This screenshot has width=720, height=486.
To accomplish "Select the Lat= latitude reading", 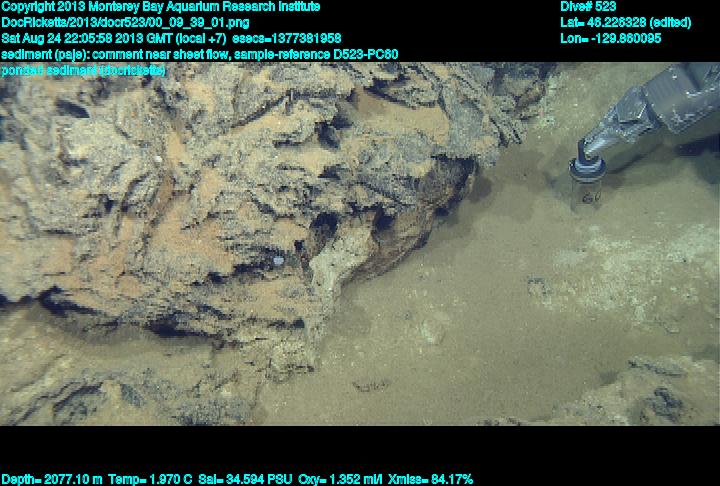I will 625,22.
